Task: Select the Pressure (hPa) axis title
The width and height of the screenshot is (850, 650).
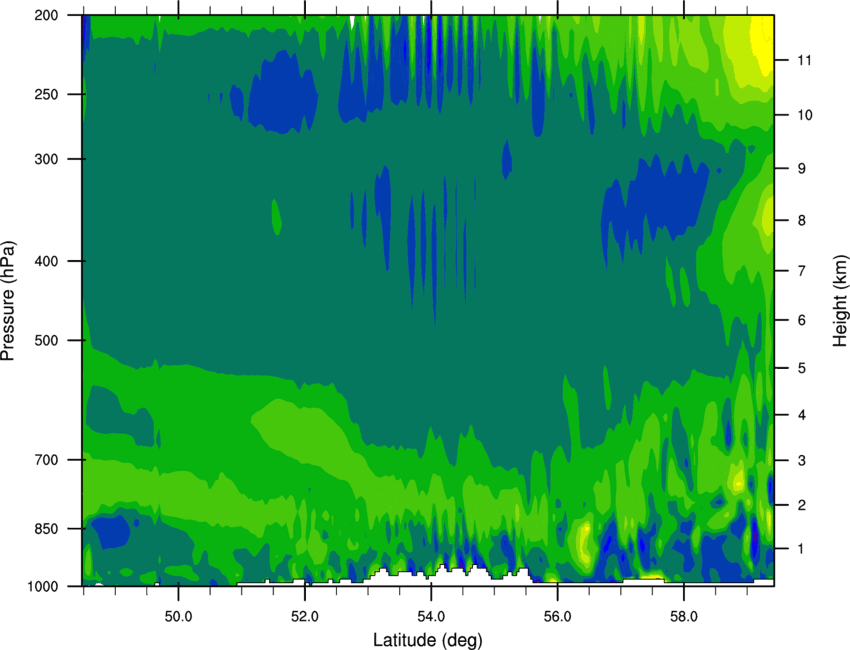Action: tap(8, 301)
